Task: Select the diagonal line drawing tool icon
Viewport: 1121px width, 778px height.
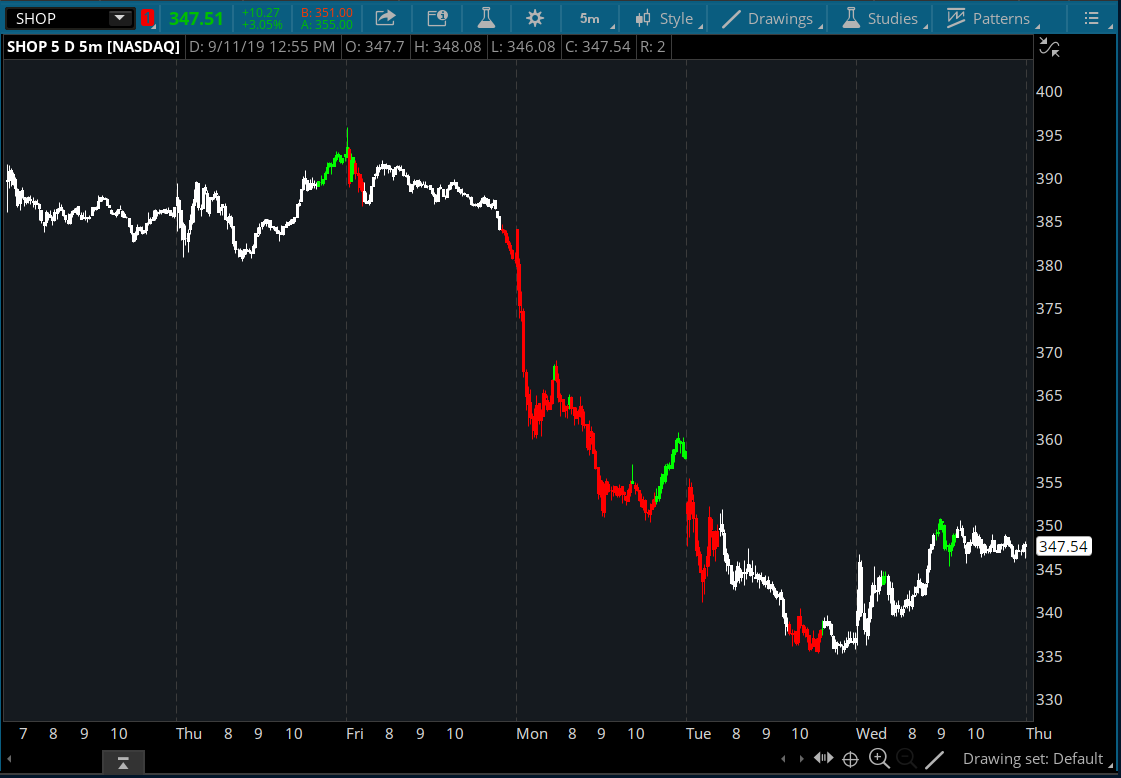Action: tap(934, 759)
